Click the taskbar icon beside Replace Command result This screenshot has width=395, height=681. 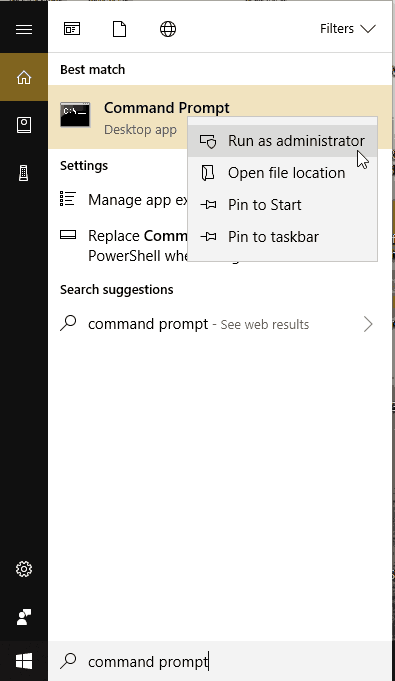68,235
